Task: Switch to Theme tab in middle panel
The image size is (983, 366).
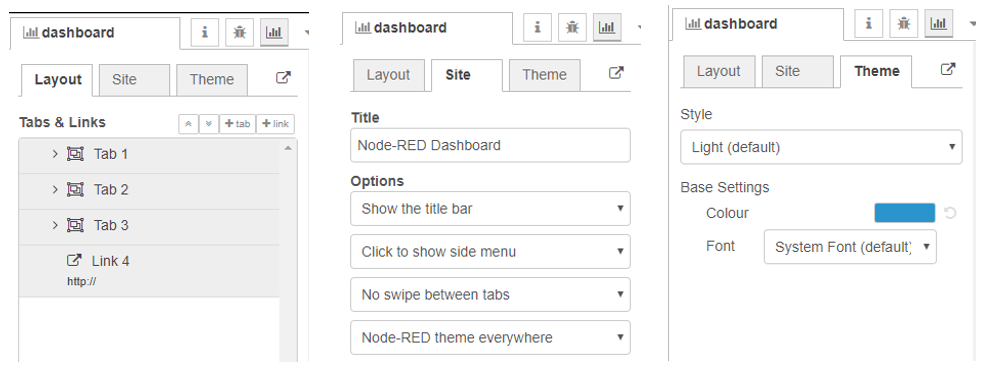Action: 544,75
